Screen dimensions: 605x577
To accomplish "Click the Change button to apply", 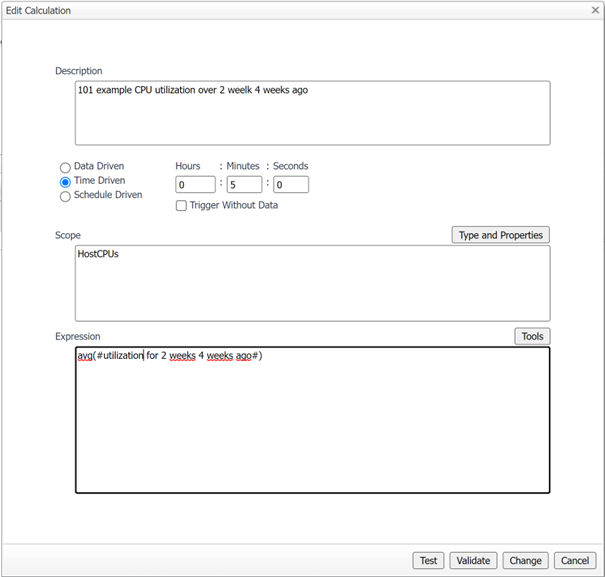I will (525, 561).
